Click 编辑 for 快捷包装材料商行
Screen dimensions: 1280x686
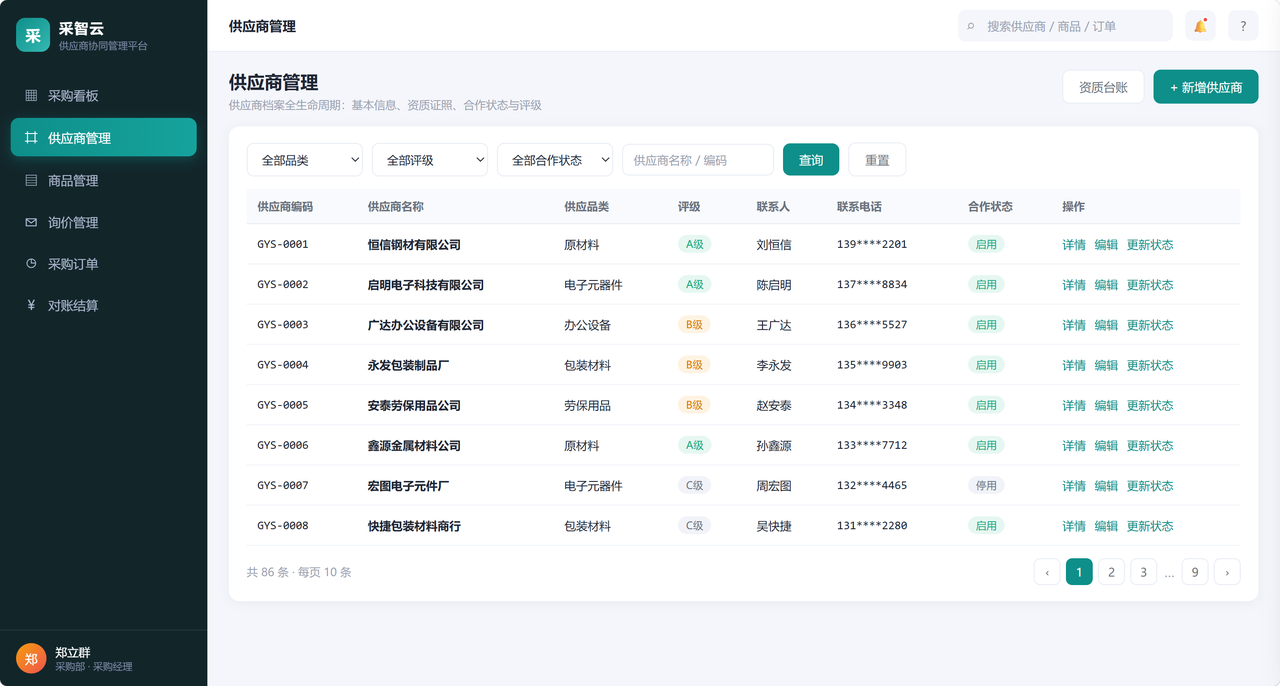1106,526
